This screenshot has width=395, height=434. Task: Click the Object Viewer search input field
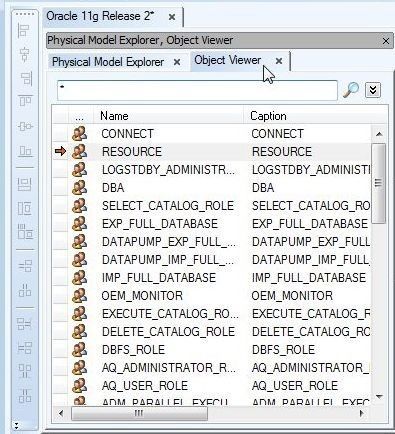(x=197, y=90)
